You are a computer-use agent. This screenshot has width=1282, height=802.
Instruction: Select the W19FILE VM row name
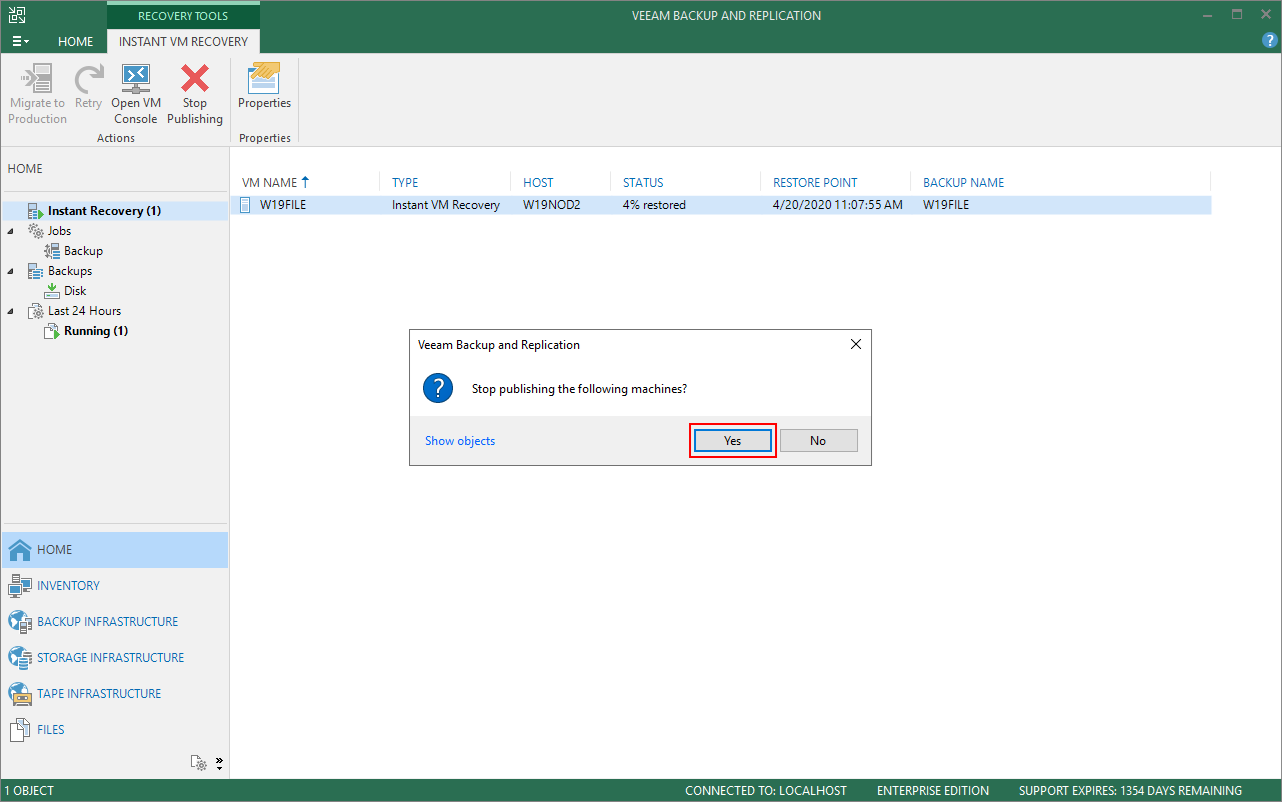point(283,205)
